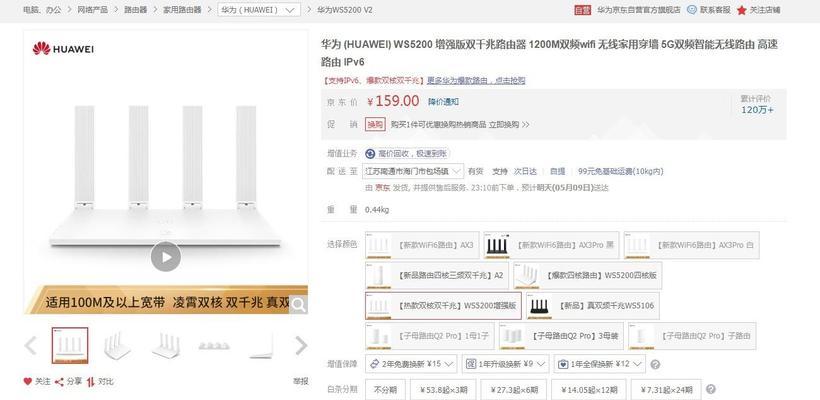Show next thumbnails with right arrow
The height and width of the screenshot is (400, 820).
click(301, 345)
